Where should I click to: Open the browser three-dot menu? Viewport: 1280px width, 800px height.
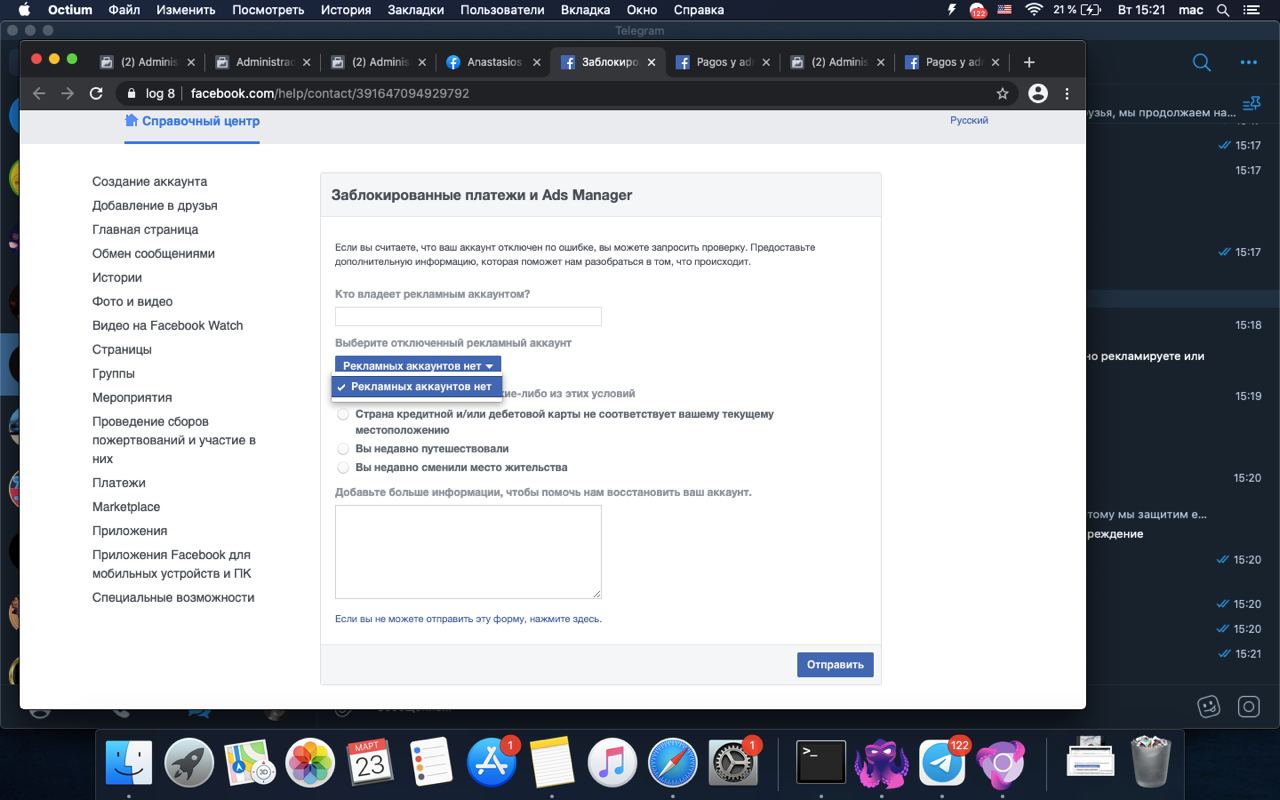click(x=1067, y=93)
